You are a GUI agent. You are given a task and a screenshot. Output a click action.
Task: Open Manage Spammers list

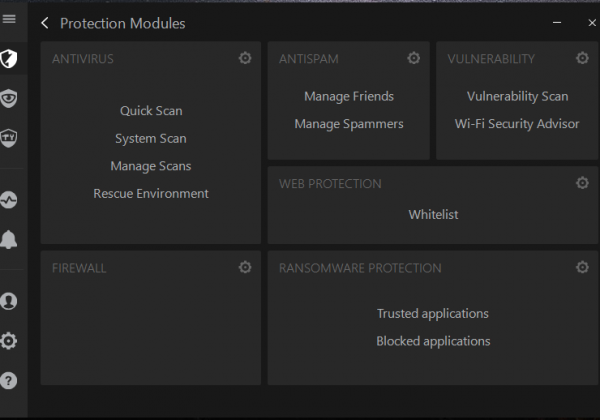point(349,124)
